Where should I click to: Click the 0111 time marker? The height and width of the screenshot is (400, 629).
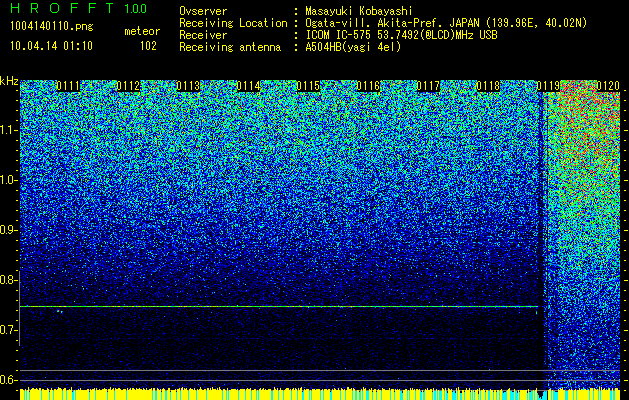coord(68,86)
